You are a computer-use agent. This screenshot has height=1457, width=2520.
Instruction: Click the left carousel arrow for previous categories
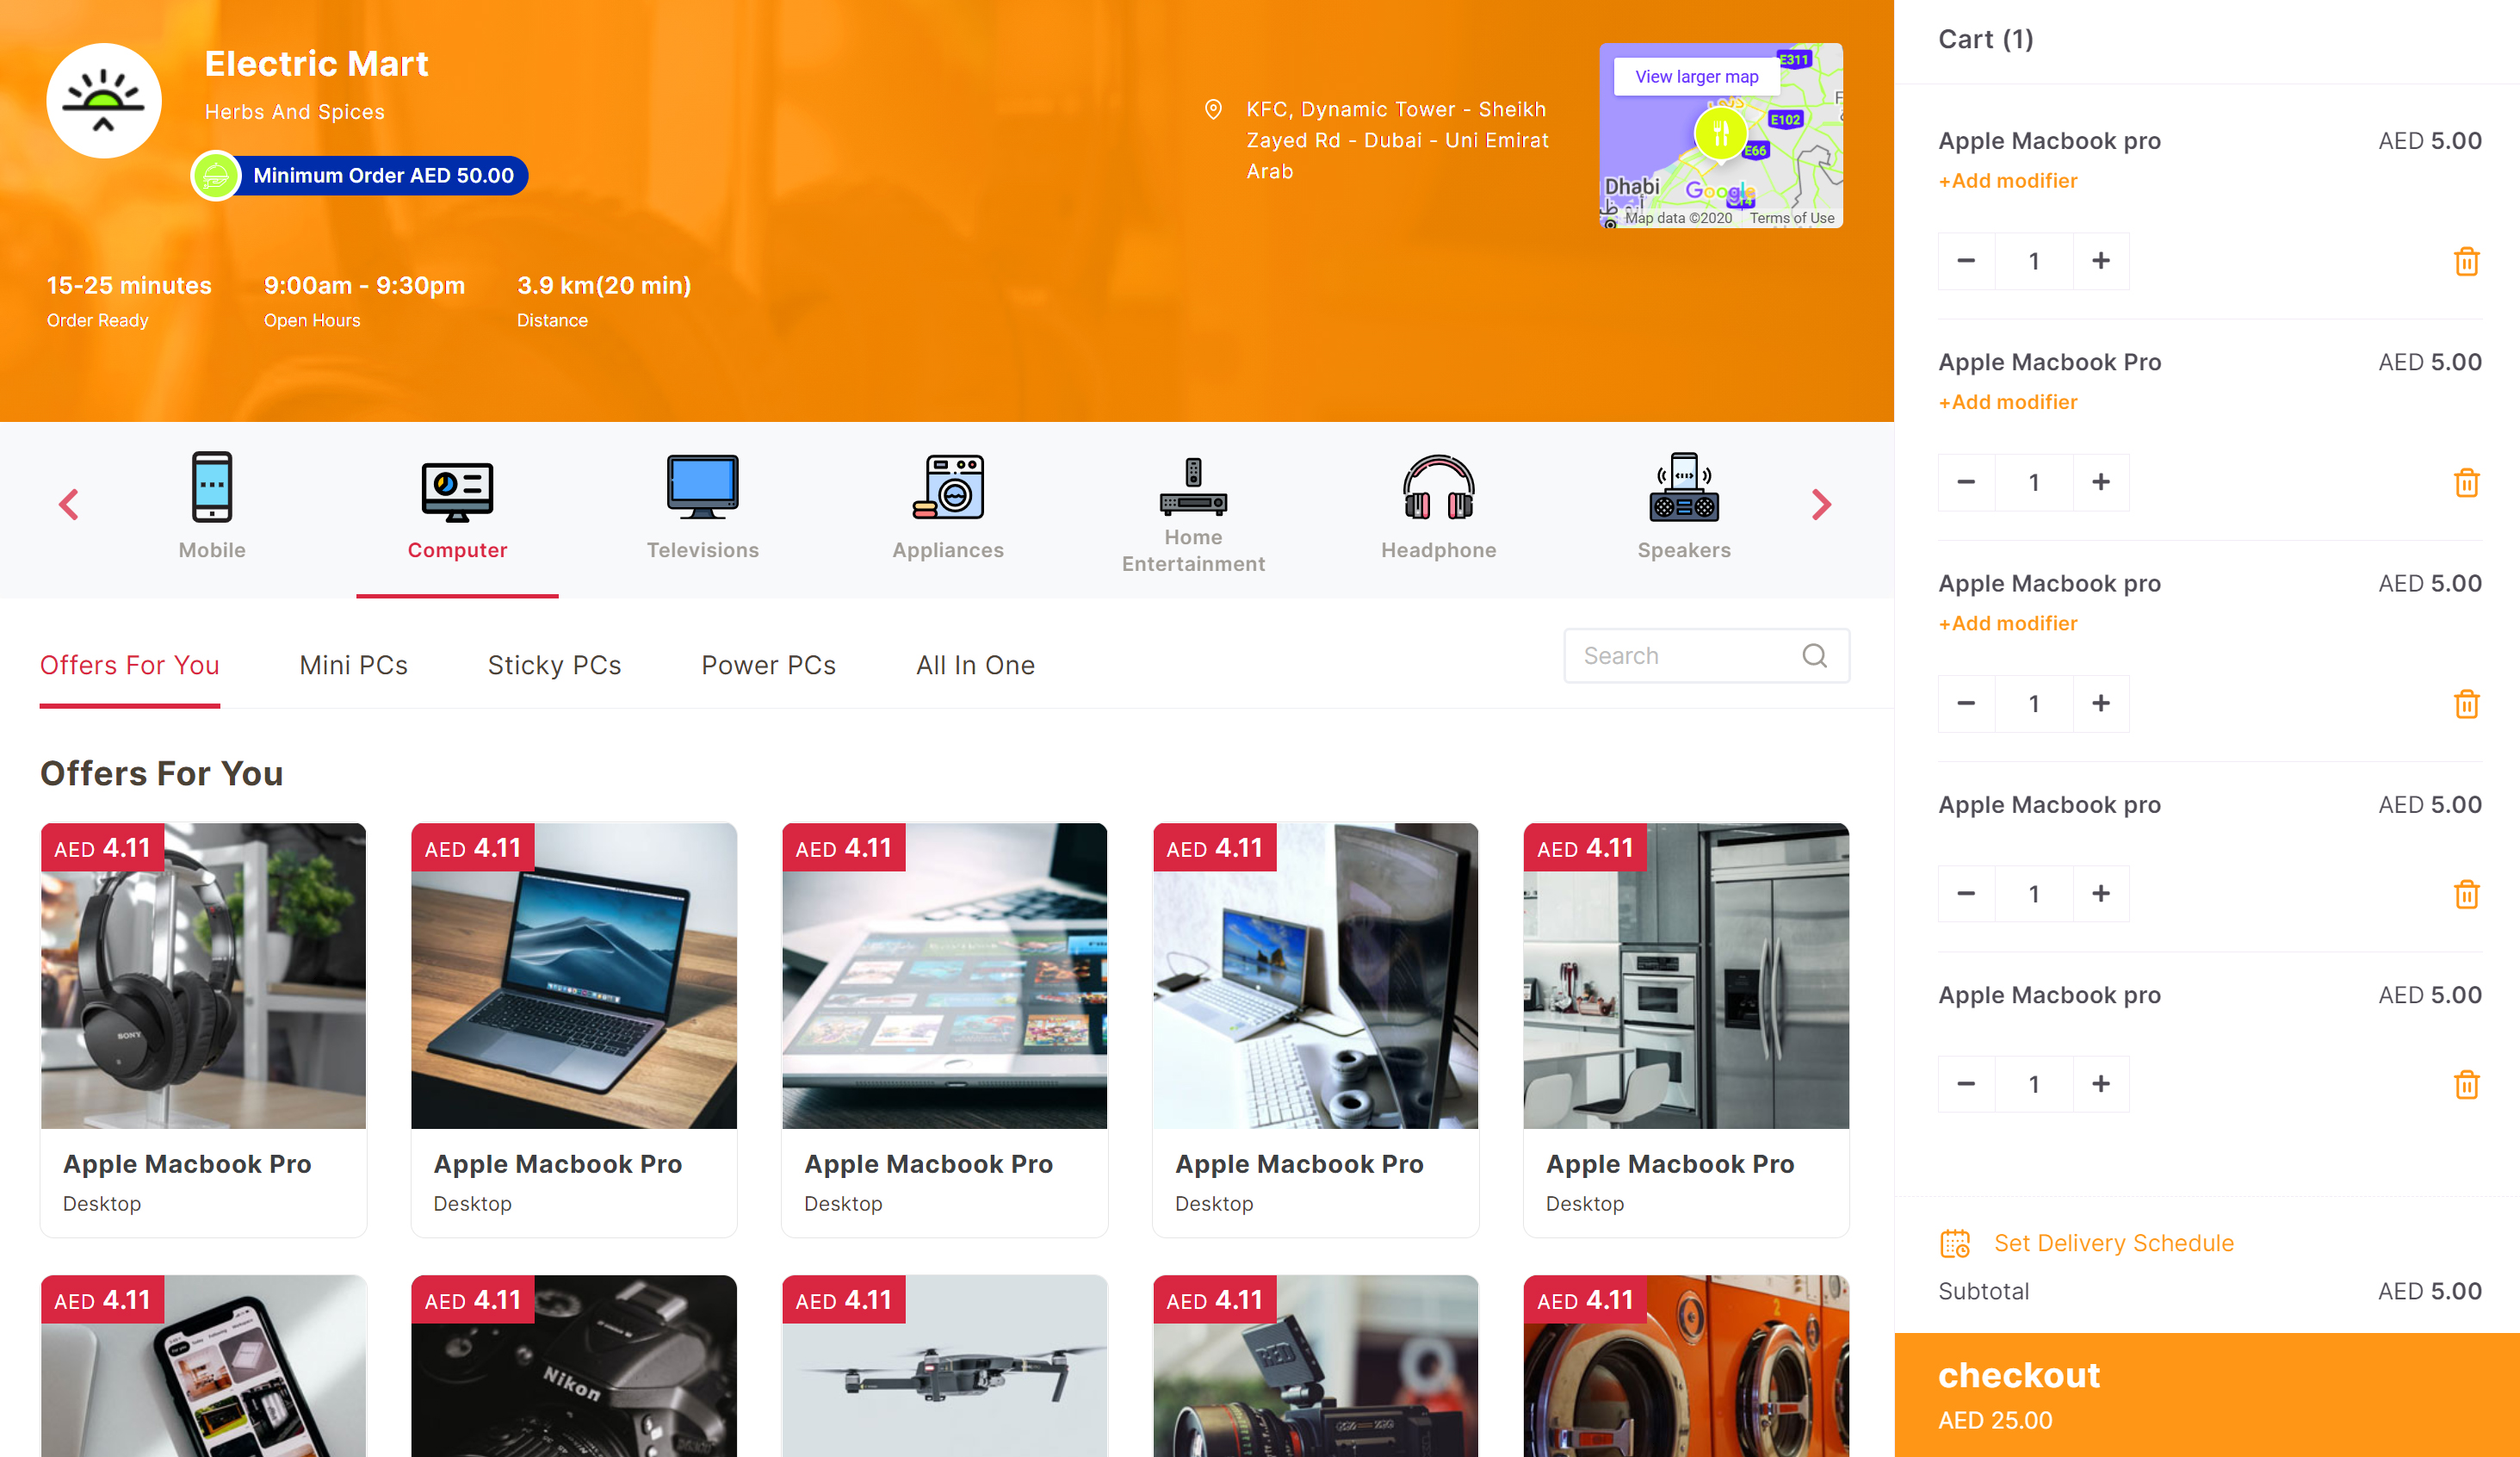pyautogui.click(x=69, y=505)
